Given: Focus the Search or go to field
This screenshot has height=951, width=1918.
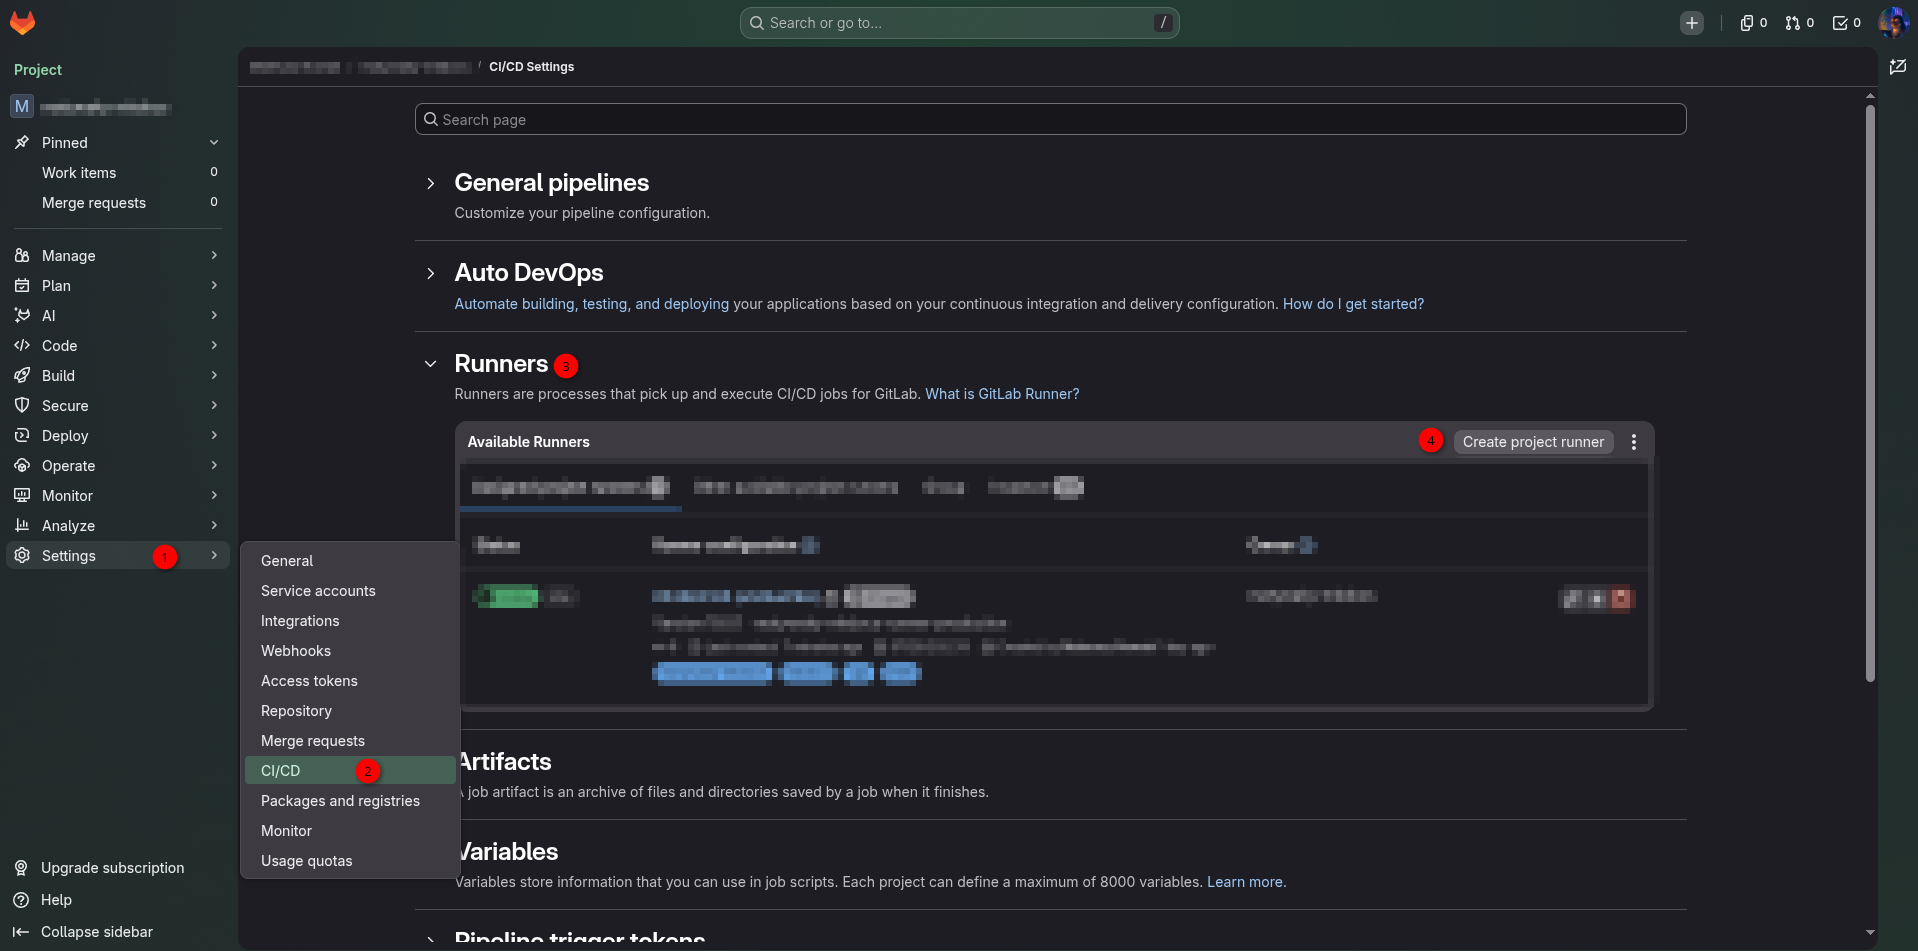Looking at the screenshot, I should click(959, 23).
